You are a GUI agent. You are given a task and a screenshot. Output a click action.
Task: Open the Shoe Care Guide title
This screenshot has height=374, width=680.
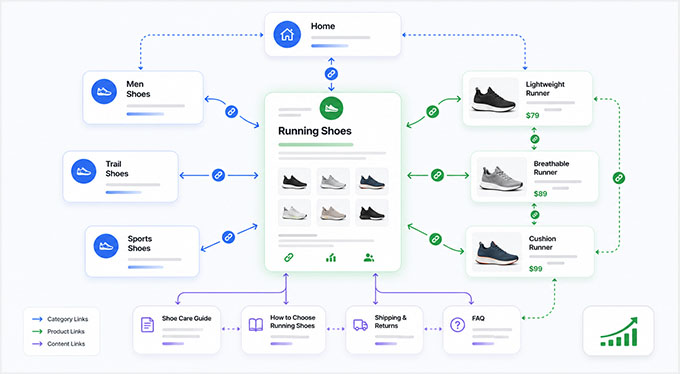point(186,318)
